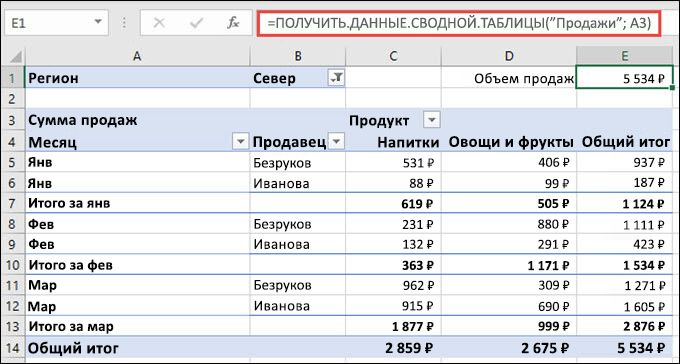This screenshot has height=364, width=680.
Task: Click the Enter checkmark formula bar icon
Action: tap(196, 23)
